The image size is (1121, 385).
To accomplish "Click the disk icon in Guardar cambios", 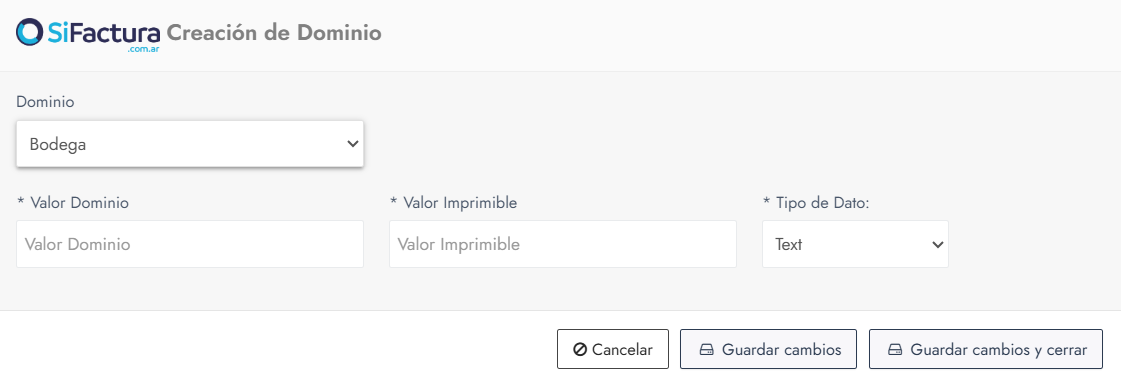I will [x=706, y=350].
